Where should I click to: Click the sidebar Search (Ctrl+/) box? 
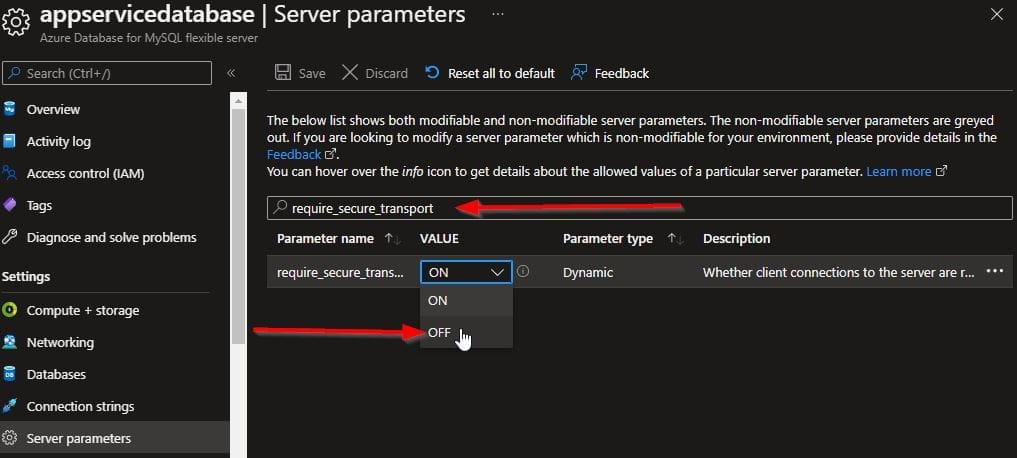pos(107,73)
